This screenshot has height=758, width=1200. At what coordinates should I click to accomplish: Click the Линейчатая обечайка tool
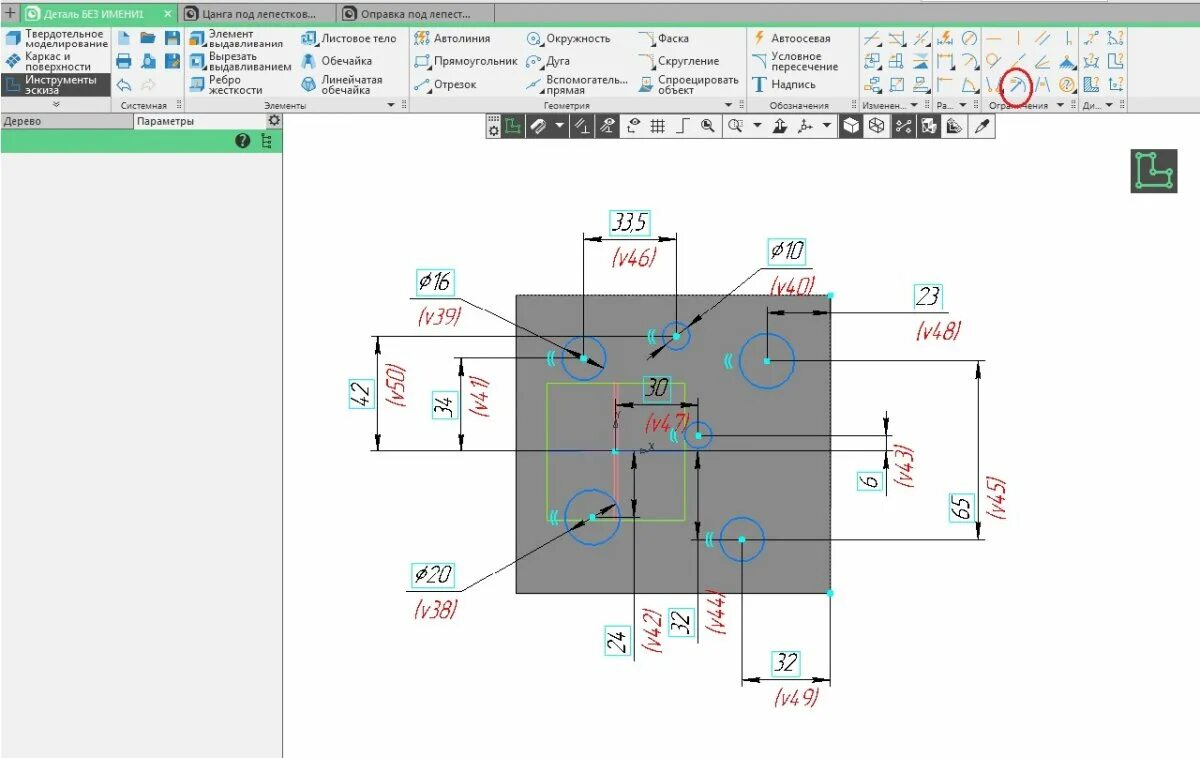click(x=342, y=84)
